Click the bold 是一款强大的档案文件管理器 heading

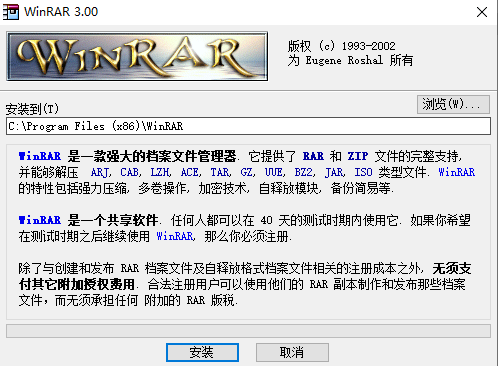(152, 156)
